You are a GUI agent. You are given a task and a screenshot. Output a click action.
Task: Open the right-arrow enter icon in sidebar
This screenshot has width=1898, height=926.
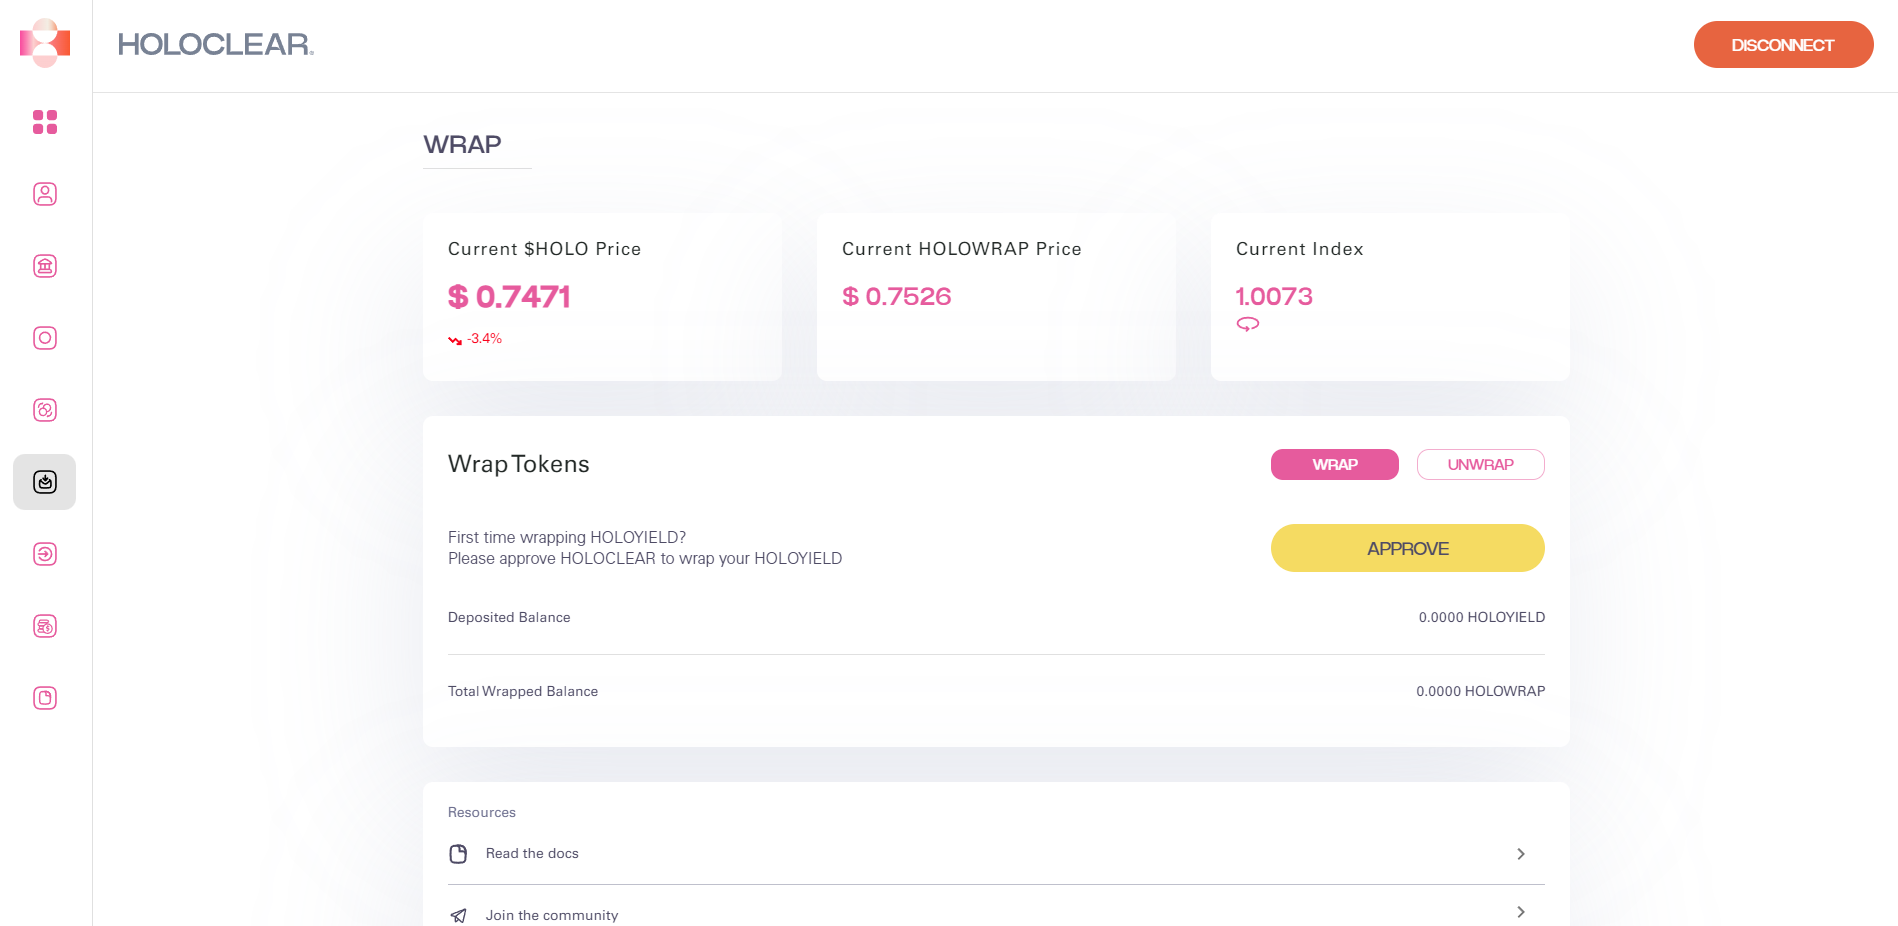pyautogui.click(x=45, y=554)
